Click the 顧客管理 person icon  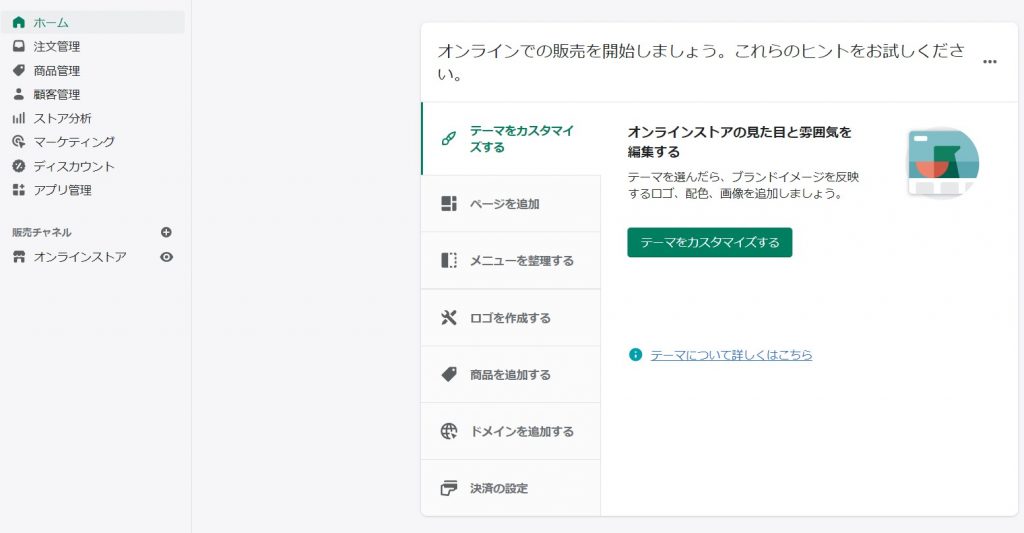coord(19,94)
